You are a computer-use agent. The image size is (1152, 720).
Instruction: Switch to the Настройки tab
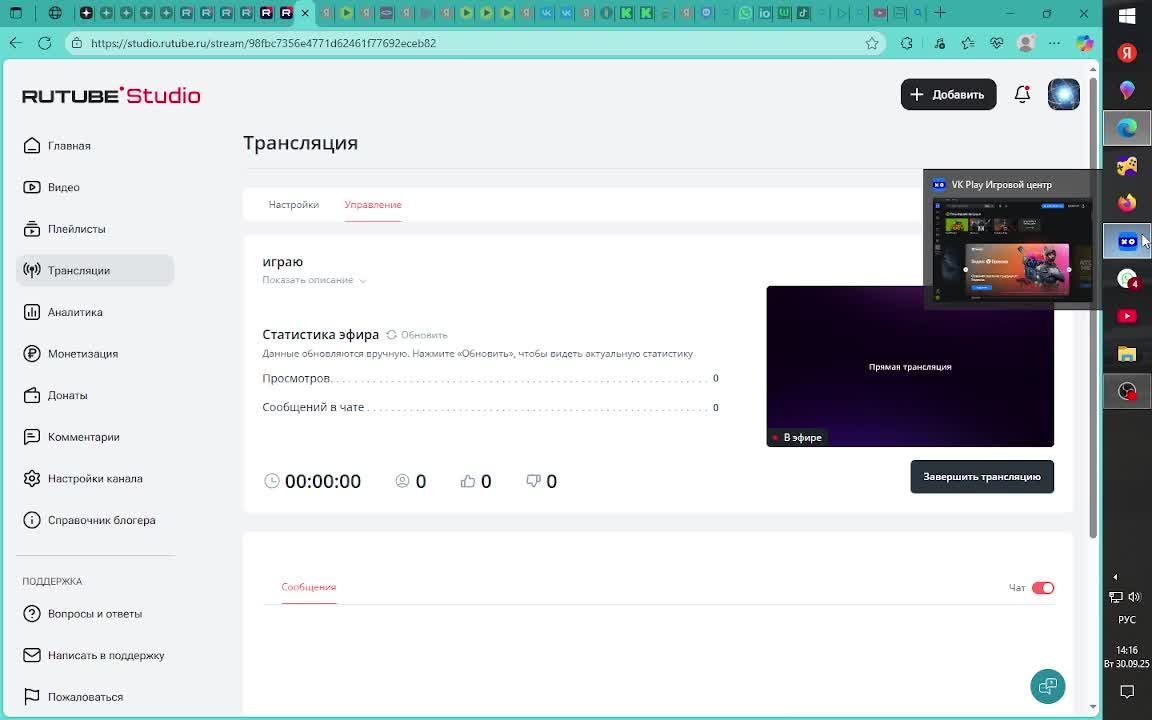pos(294,204)
